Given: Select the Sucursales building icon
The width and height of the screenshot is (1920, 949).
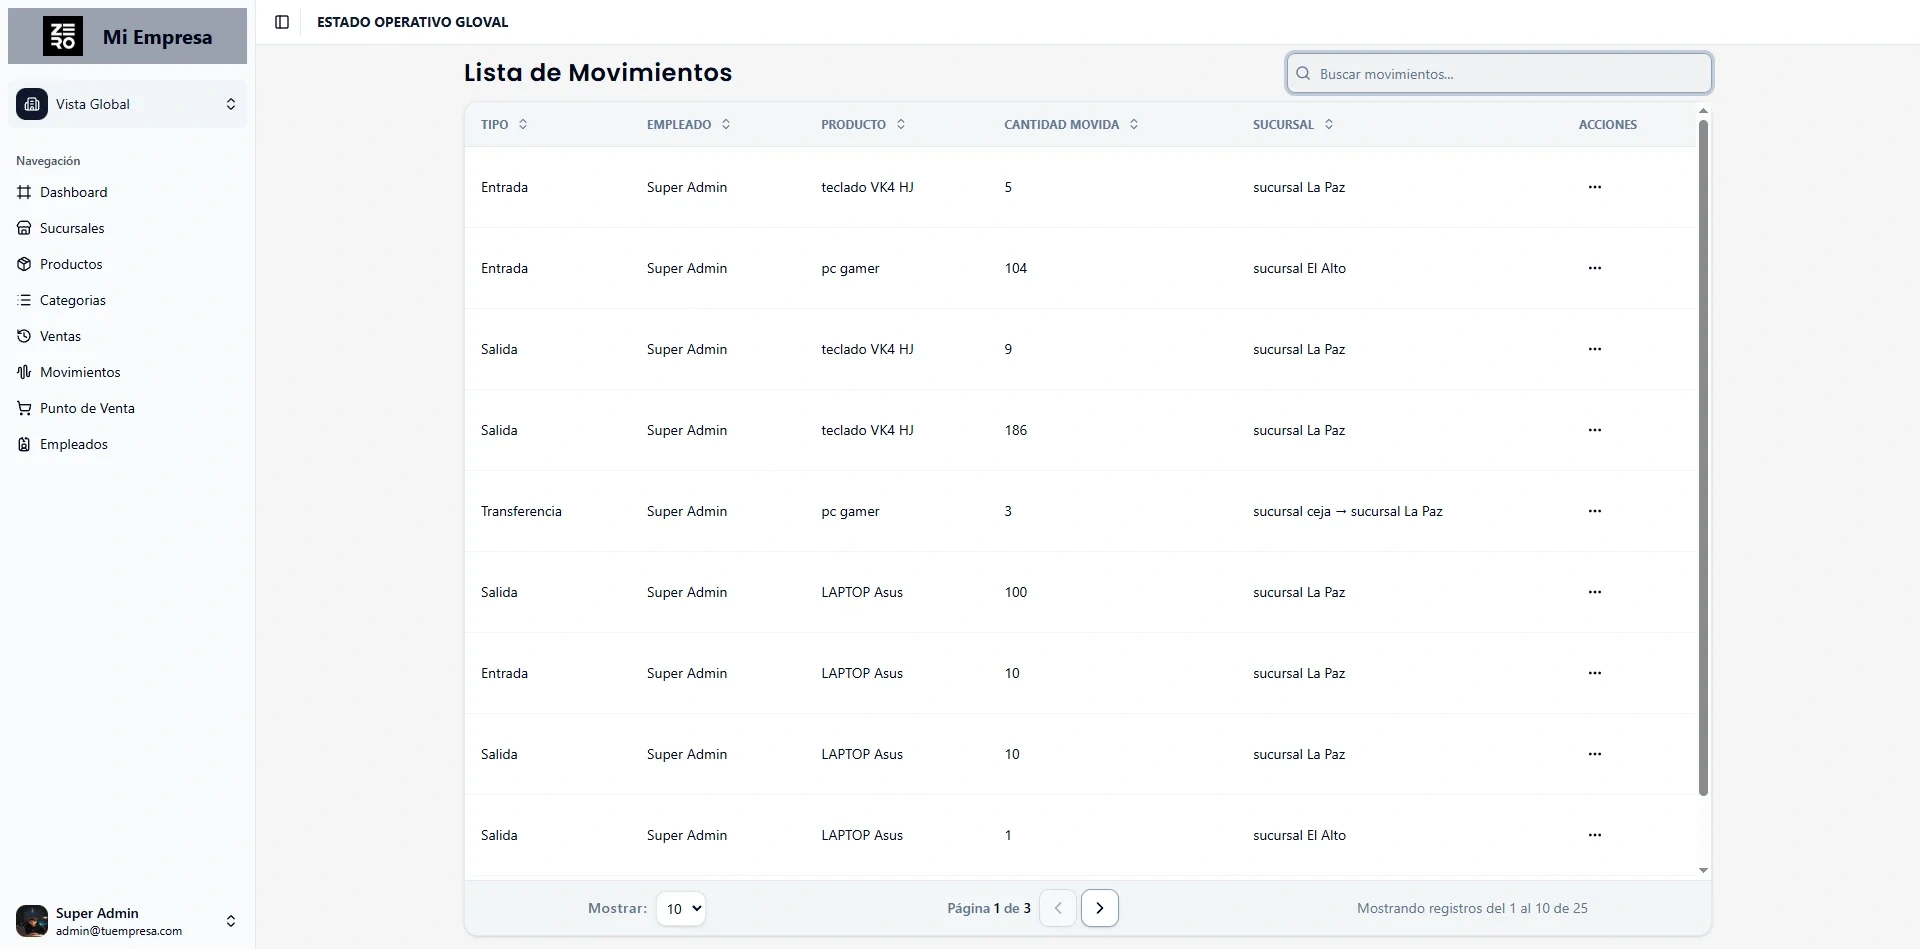Looking at the screenshot, I should coord(24,227).
